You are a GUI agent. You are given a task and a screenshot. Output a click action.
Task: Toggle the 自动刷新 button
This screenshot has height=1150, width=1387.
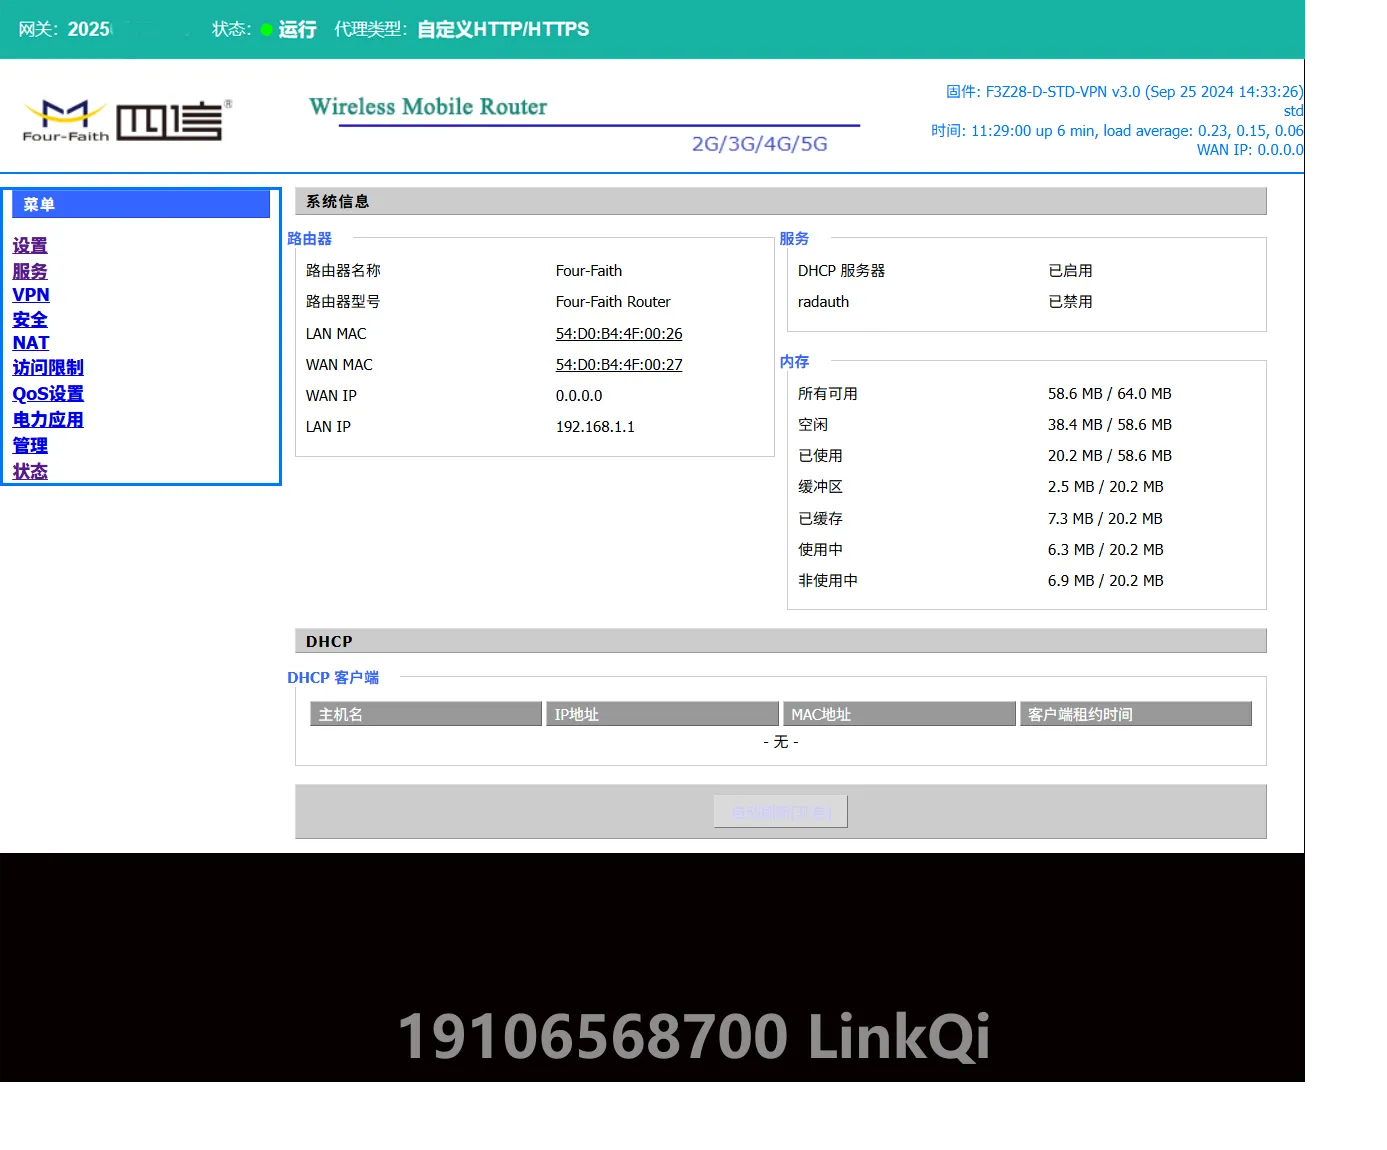[781, 812]
